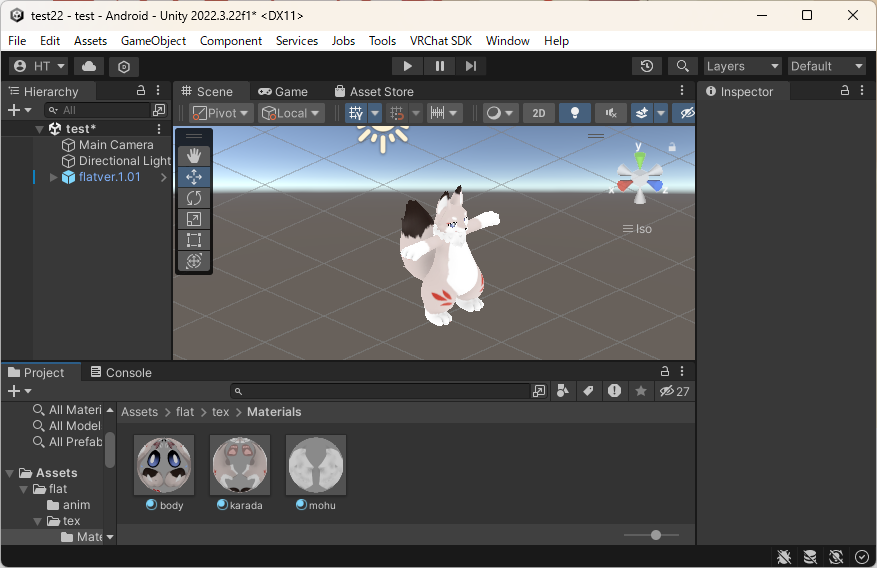The image size is (877, 568).
Task: Toggle 2D view mode
Action: coord(539,113)
